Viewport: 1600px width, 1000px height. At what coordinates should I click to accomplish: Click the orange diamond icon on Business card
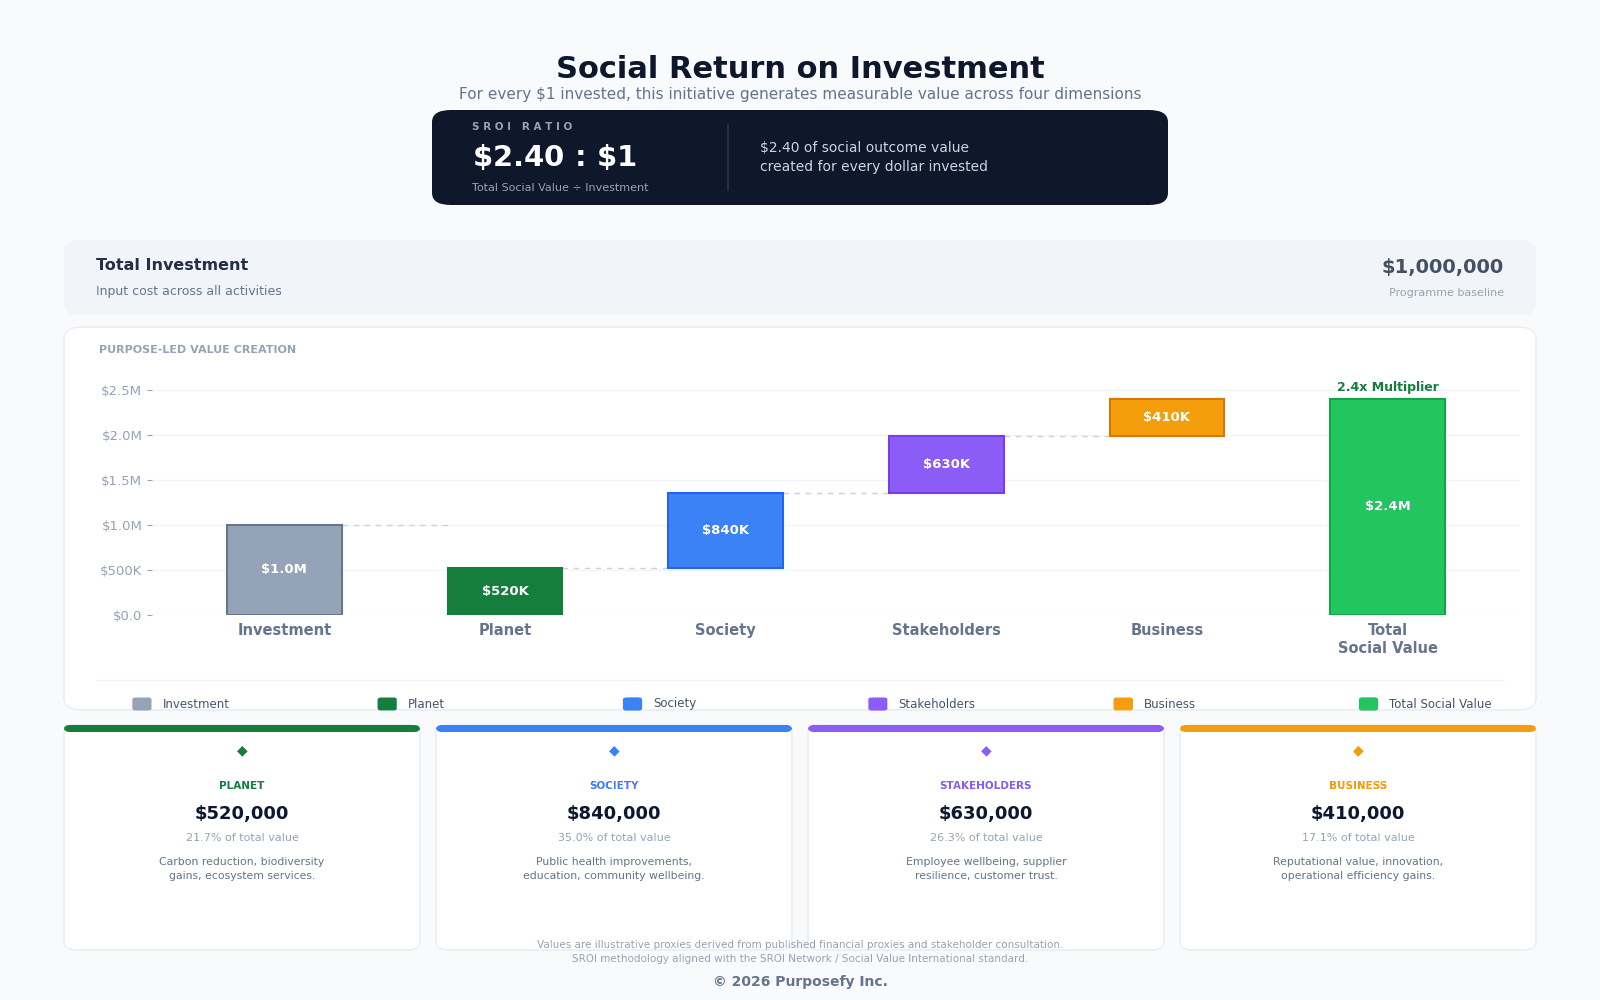tap(1358, 751)
